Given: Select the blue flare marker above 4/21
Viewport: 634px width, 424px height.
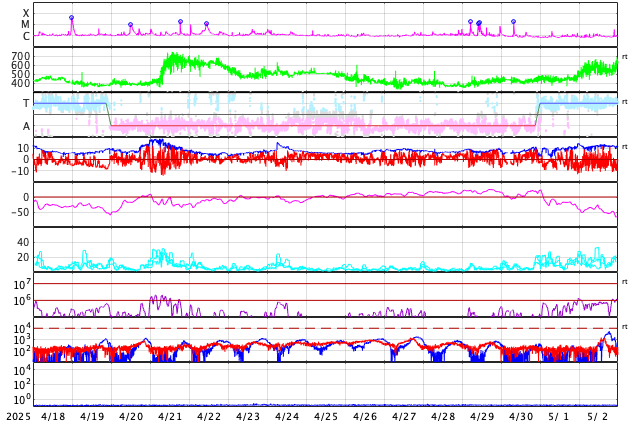Looking at the screenshot, I should coord(180,21).
